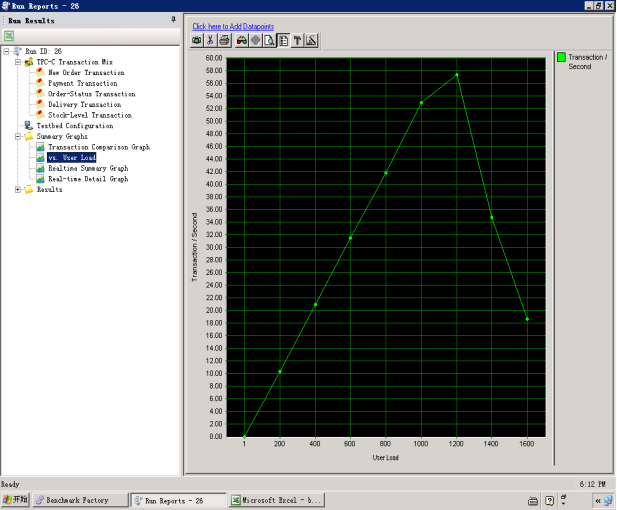Click the New Order Transaction icon
The width and height of the screenshot is (617, 510).
coord(40,72)
